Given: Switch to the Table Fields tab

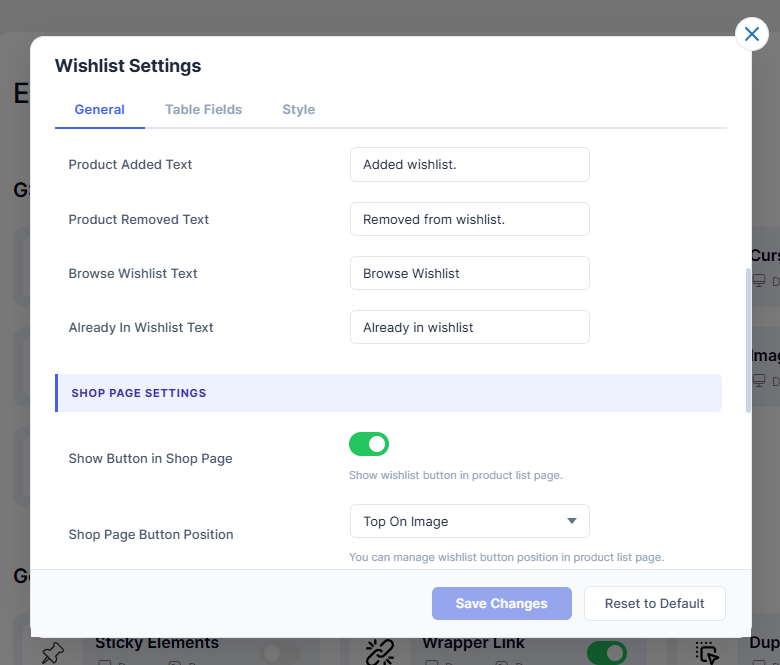Looking at the screenshot, I should (203, 110).
